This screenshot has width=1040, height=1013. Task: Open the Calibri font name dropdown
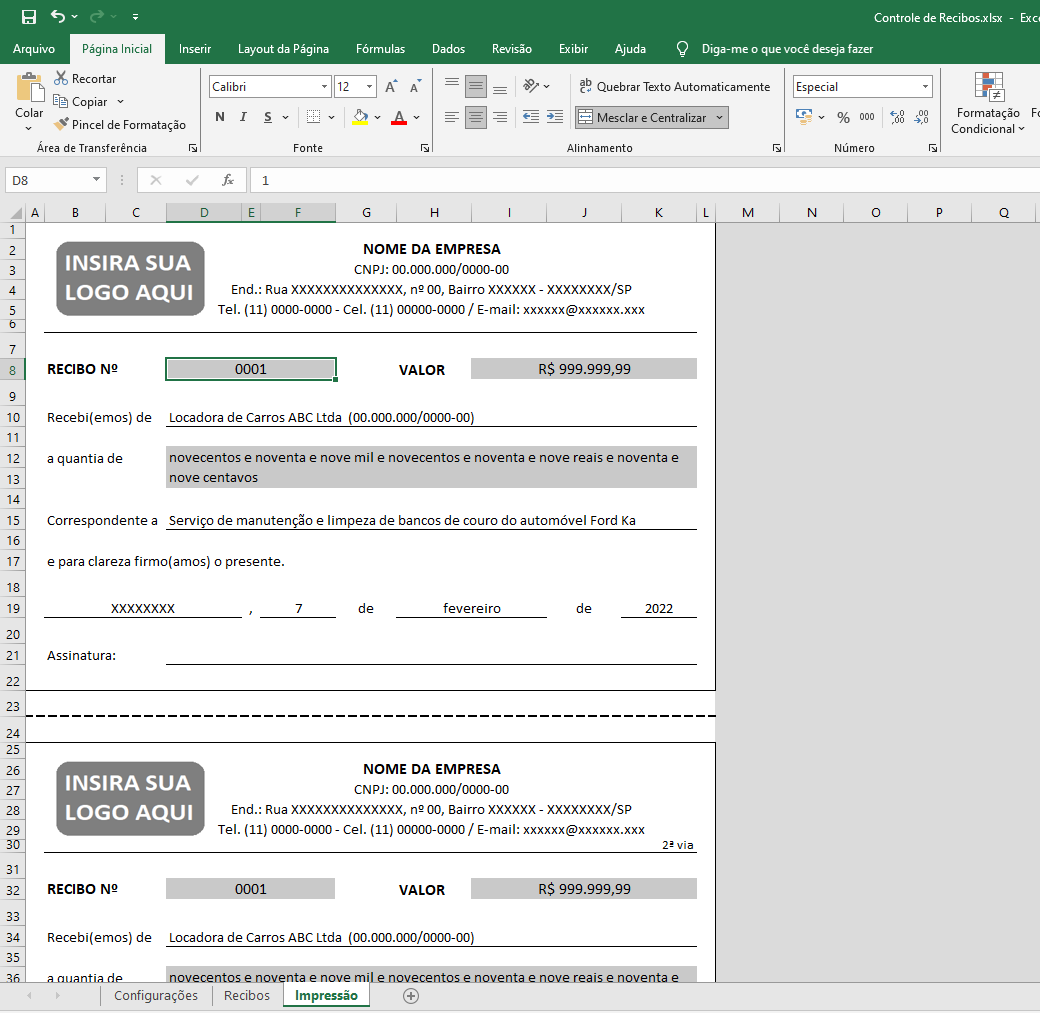point(324,87)
